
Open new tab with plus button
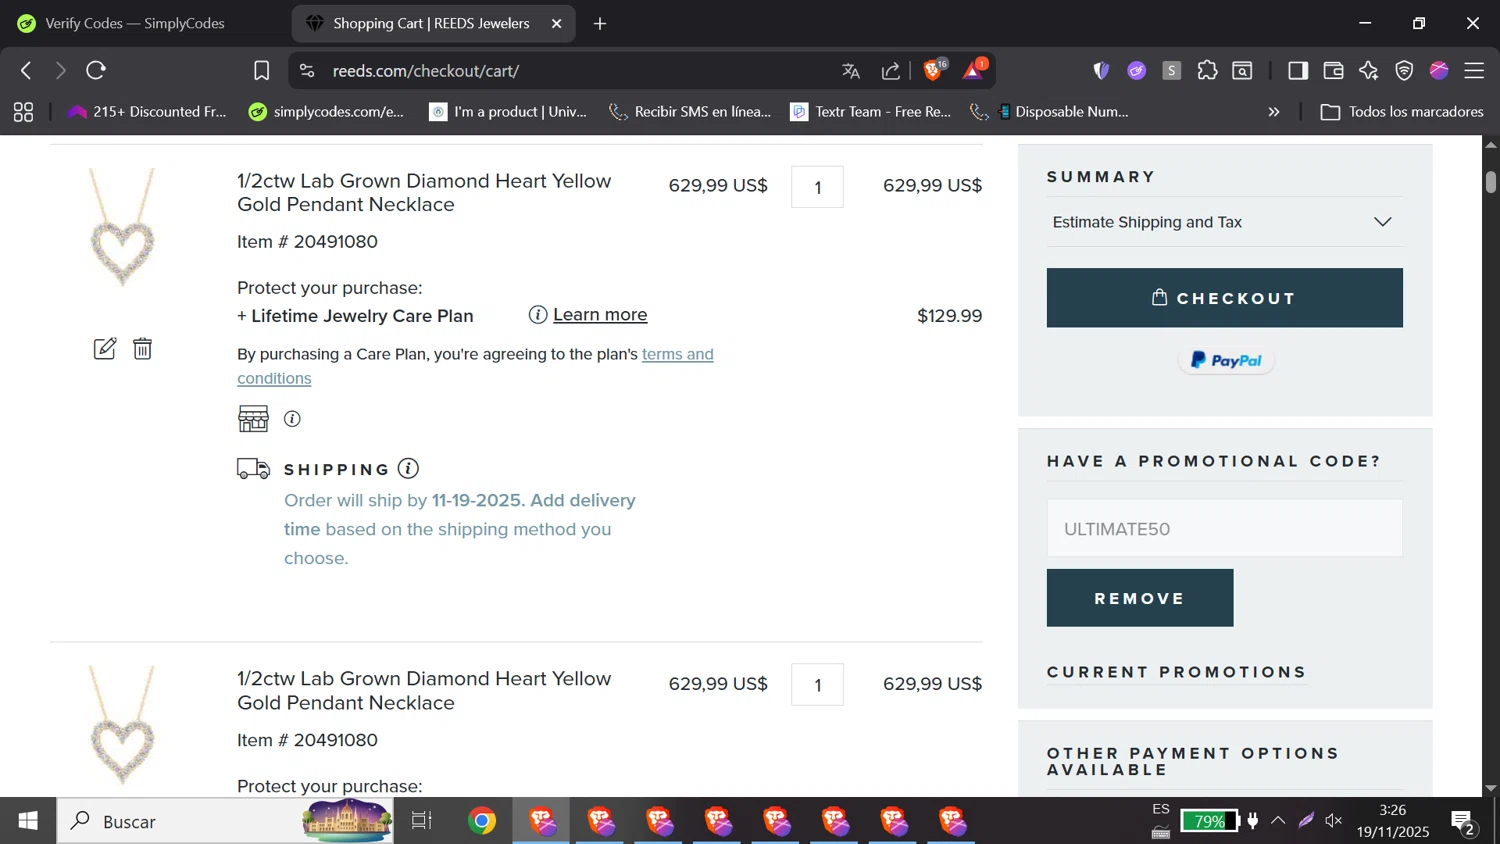(600, 24)
